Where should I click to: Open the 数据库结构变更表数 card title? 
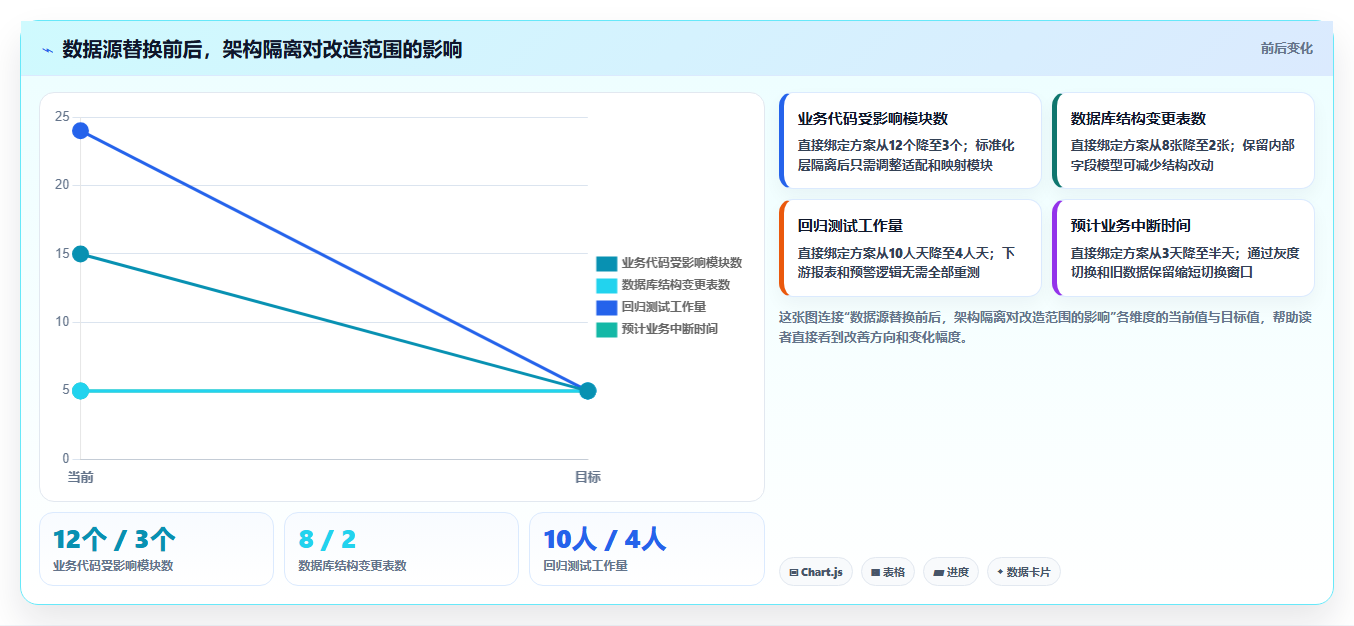tap(1138, 119)
